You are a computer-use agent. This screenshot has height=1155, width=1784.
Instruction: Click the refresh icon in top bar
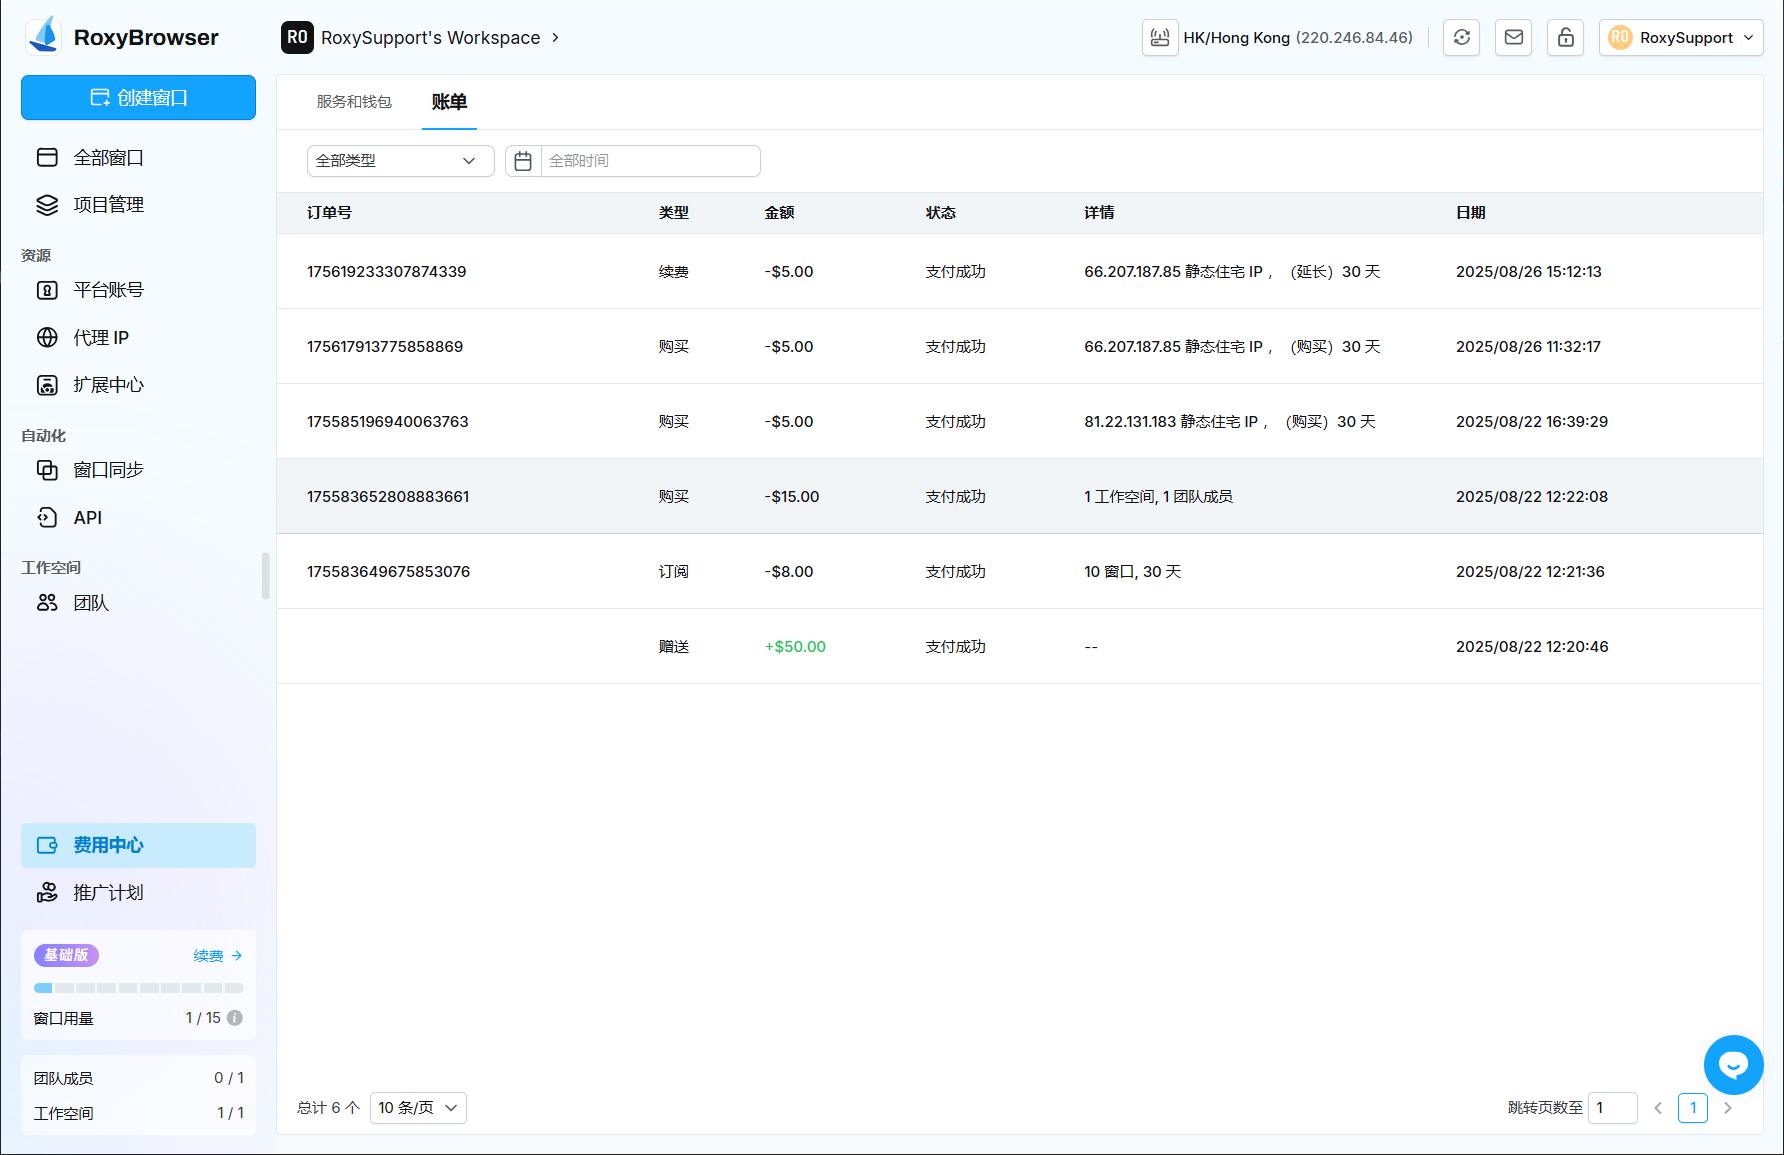coord(1461,38)
